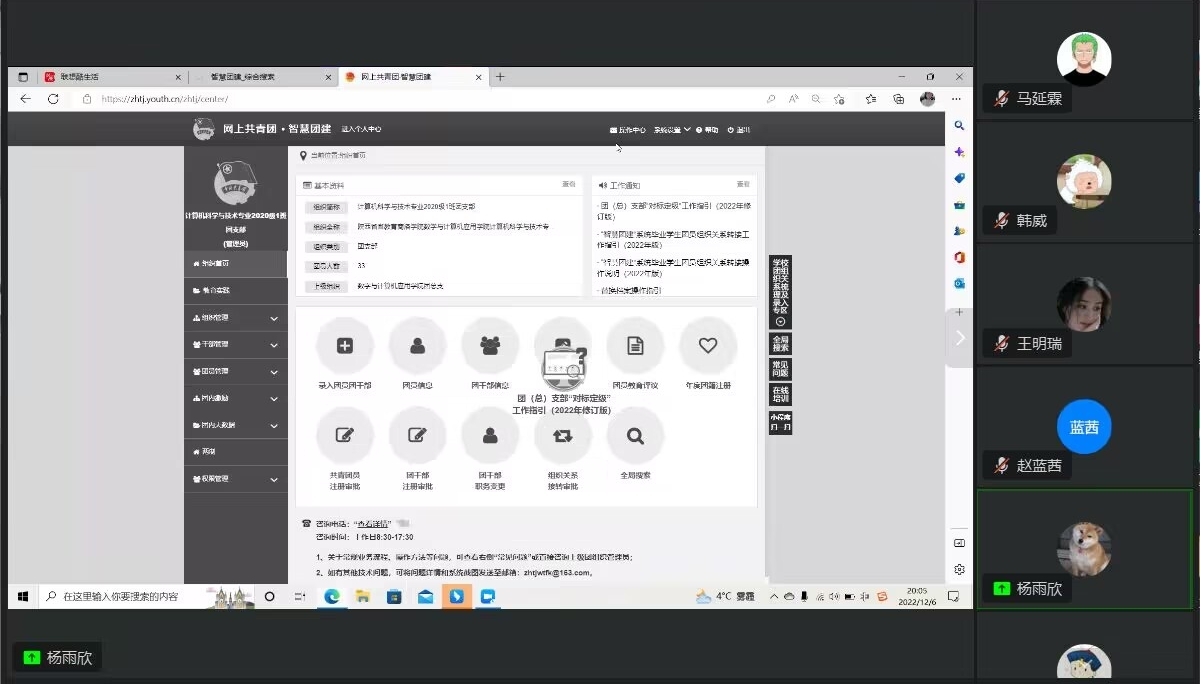1201x684 pixels.
Task: Click 韩威's participant avatar
Action: [1084, 181]
